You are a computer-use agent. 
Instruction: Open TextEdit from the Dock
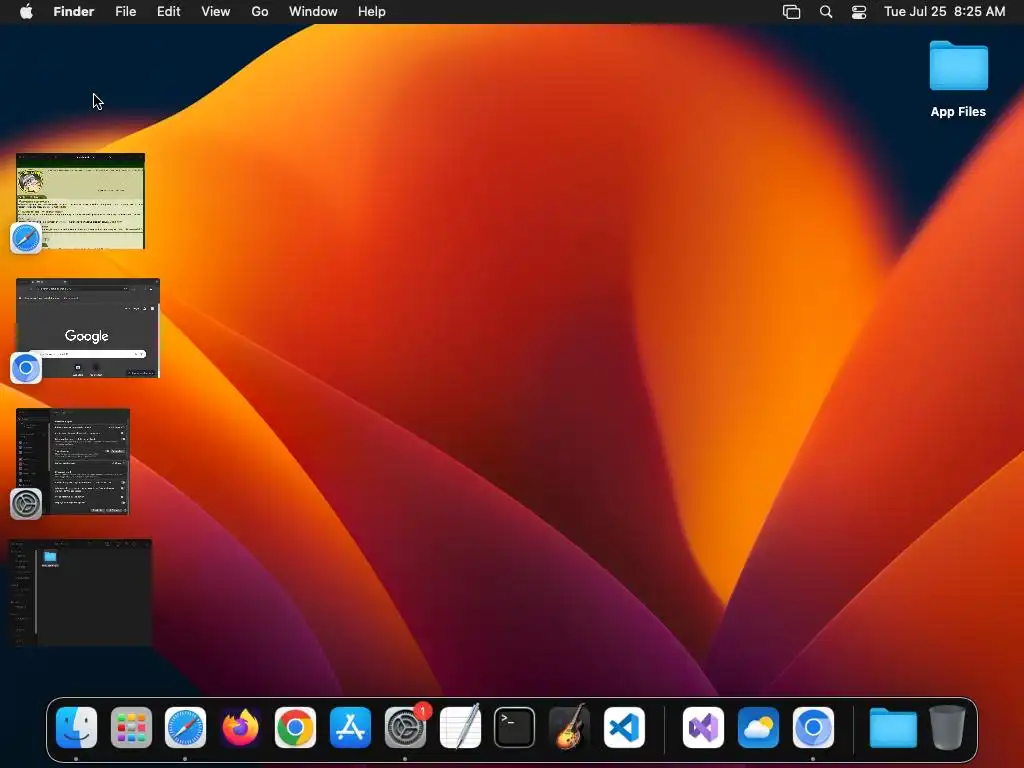pos(460,728)
